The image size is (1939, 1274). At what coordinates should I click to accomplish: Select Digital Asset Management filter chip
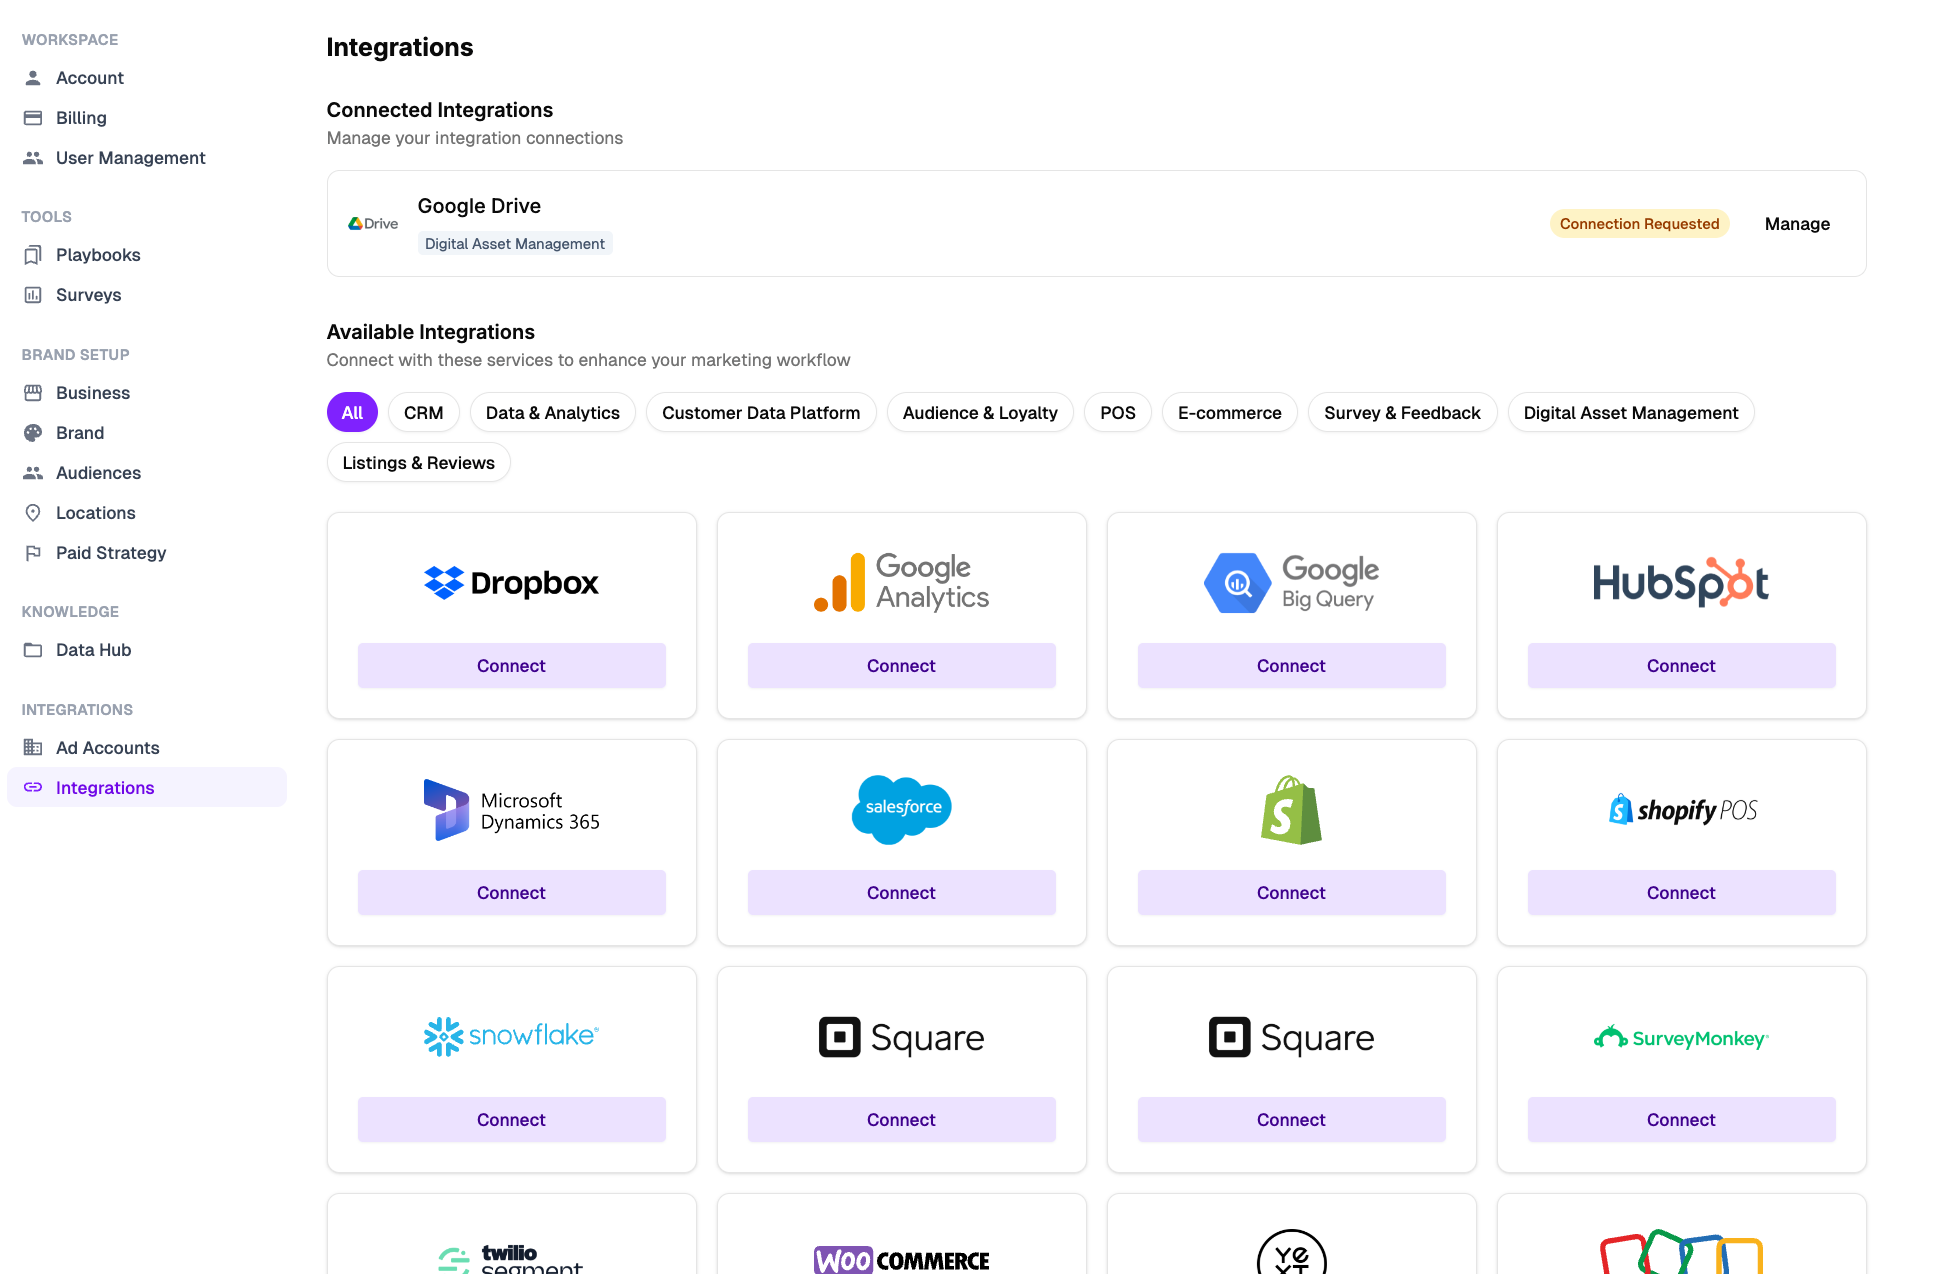pyautogui.click(x=1631, y=413)
